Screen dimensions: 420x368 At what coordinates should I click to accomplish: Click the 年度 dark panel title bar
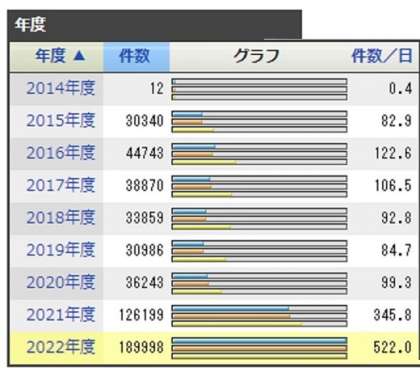point(155,25)
